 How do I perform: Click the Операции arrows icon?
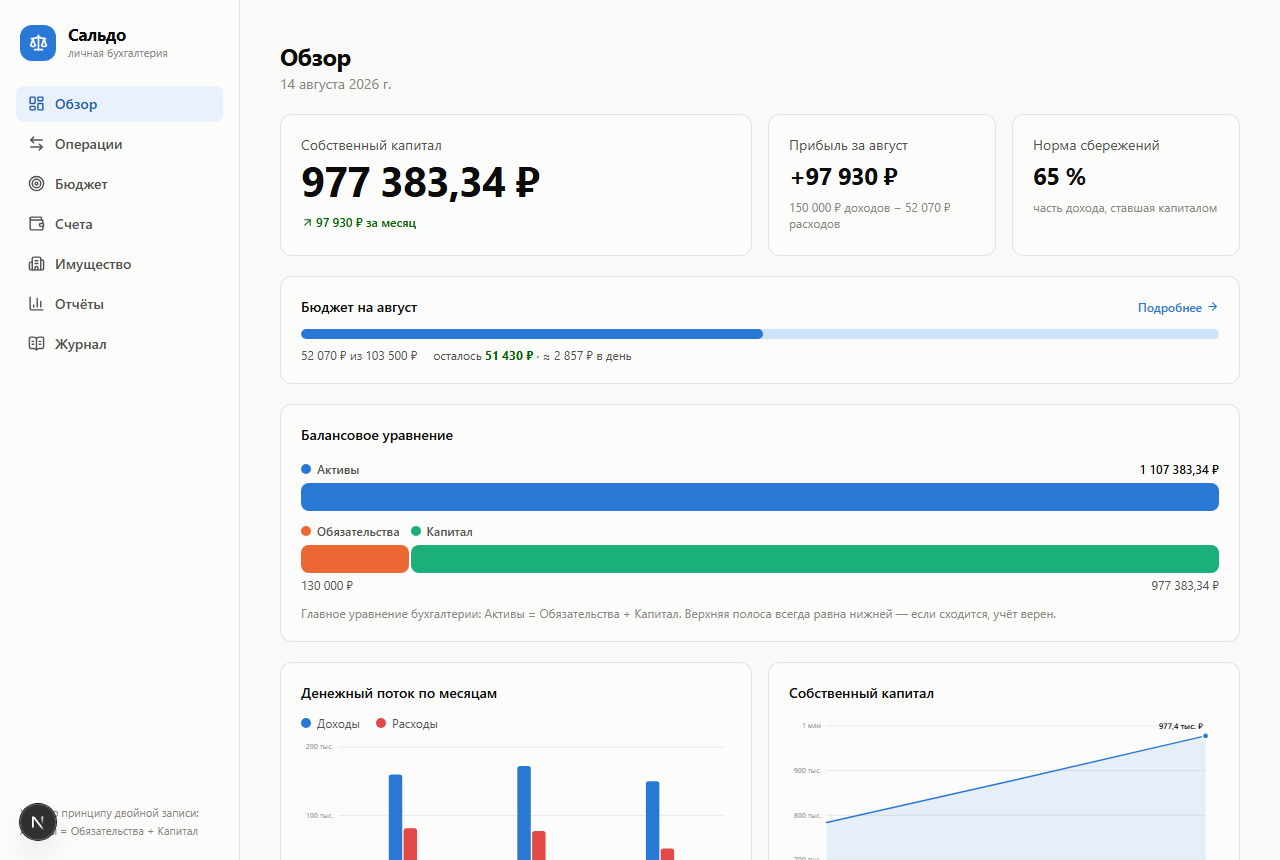pyautogui.click(x=37, y=144)
